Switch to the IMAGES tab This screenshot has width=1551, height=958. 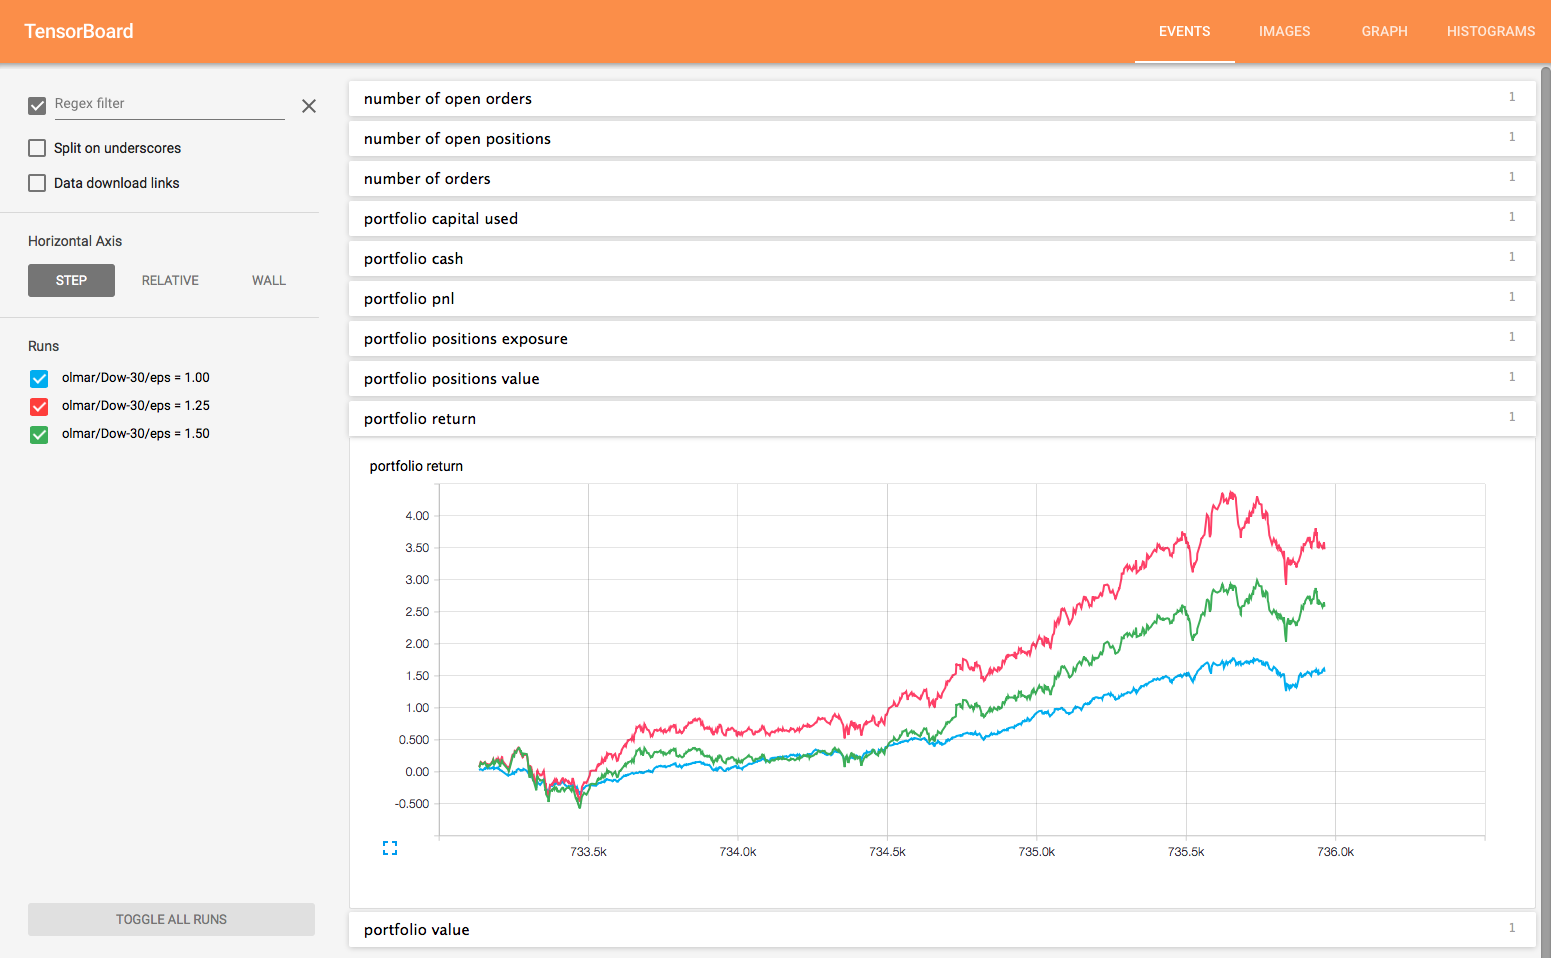pyautogui.click(x=1284, y=31)
